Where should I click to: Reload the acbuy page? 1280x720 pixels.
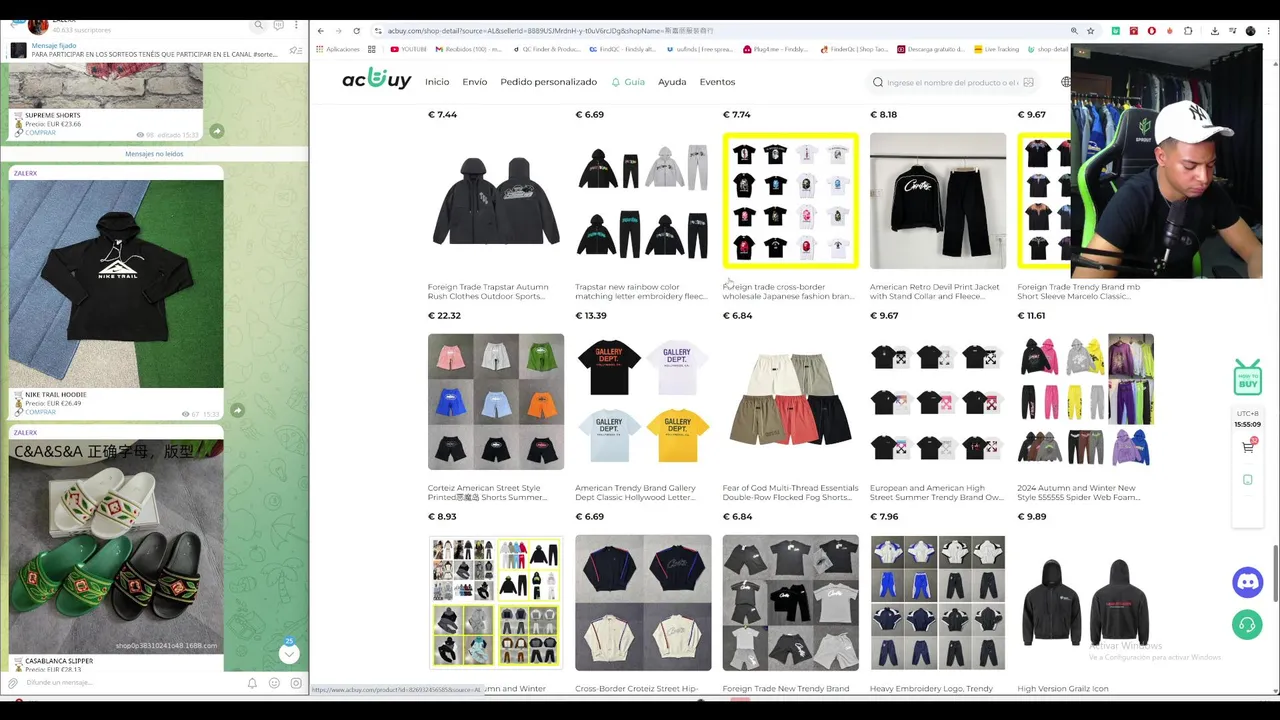pyautogui.click(x=356, y=31)
